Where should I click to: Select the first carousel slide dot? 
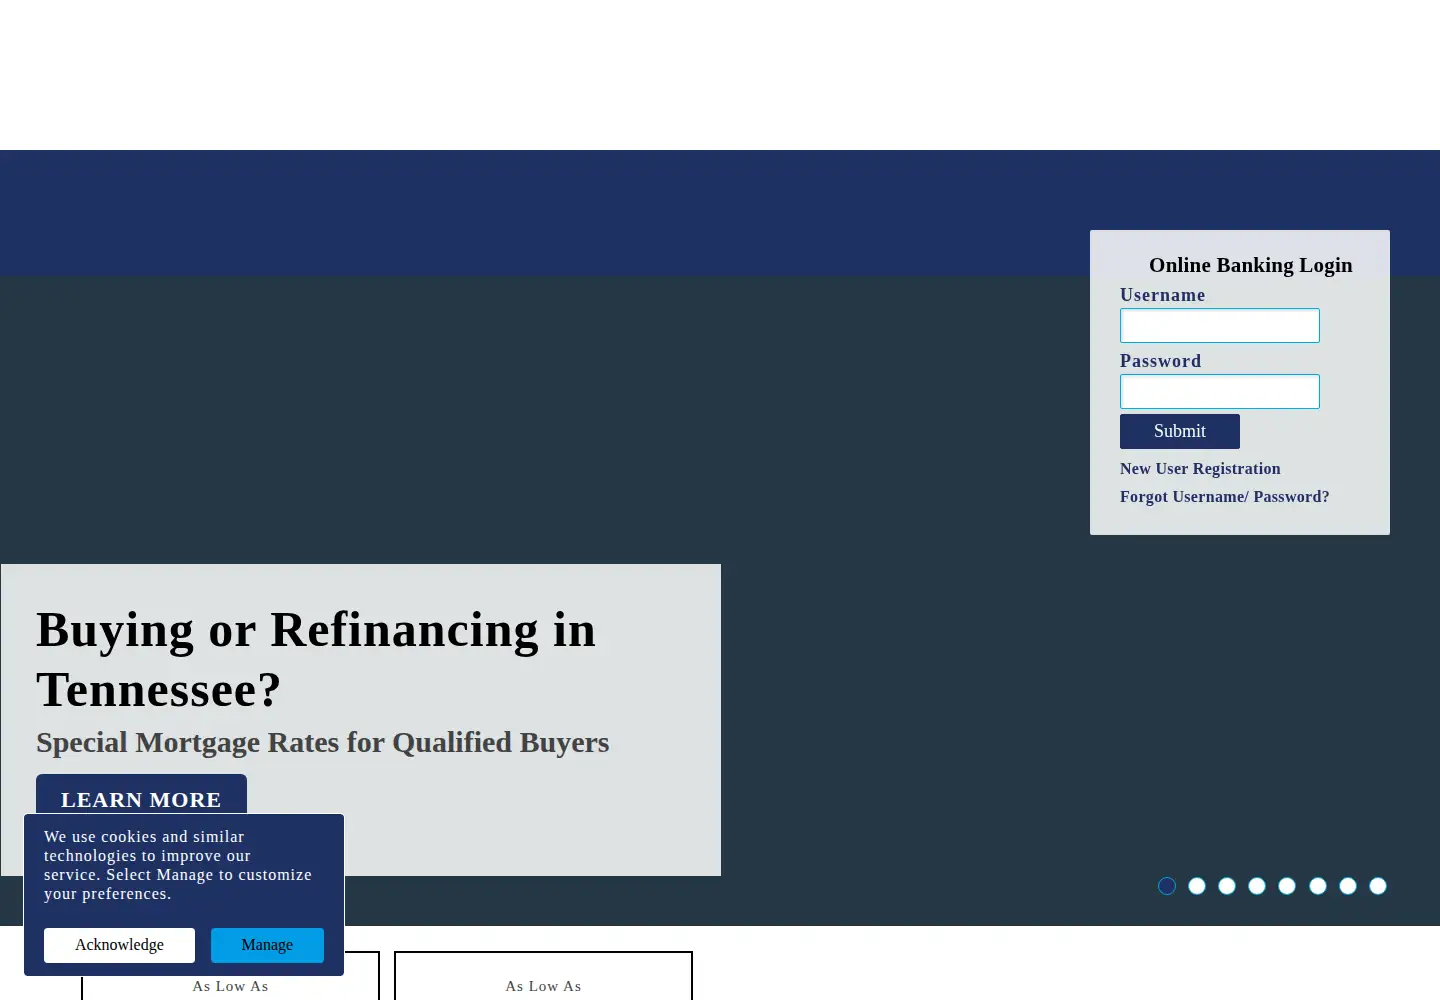click(1167, 886)
